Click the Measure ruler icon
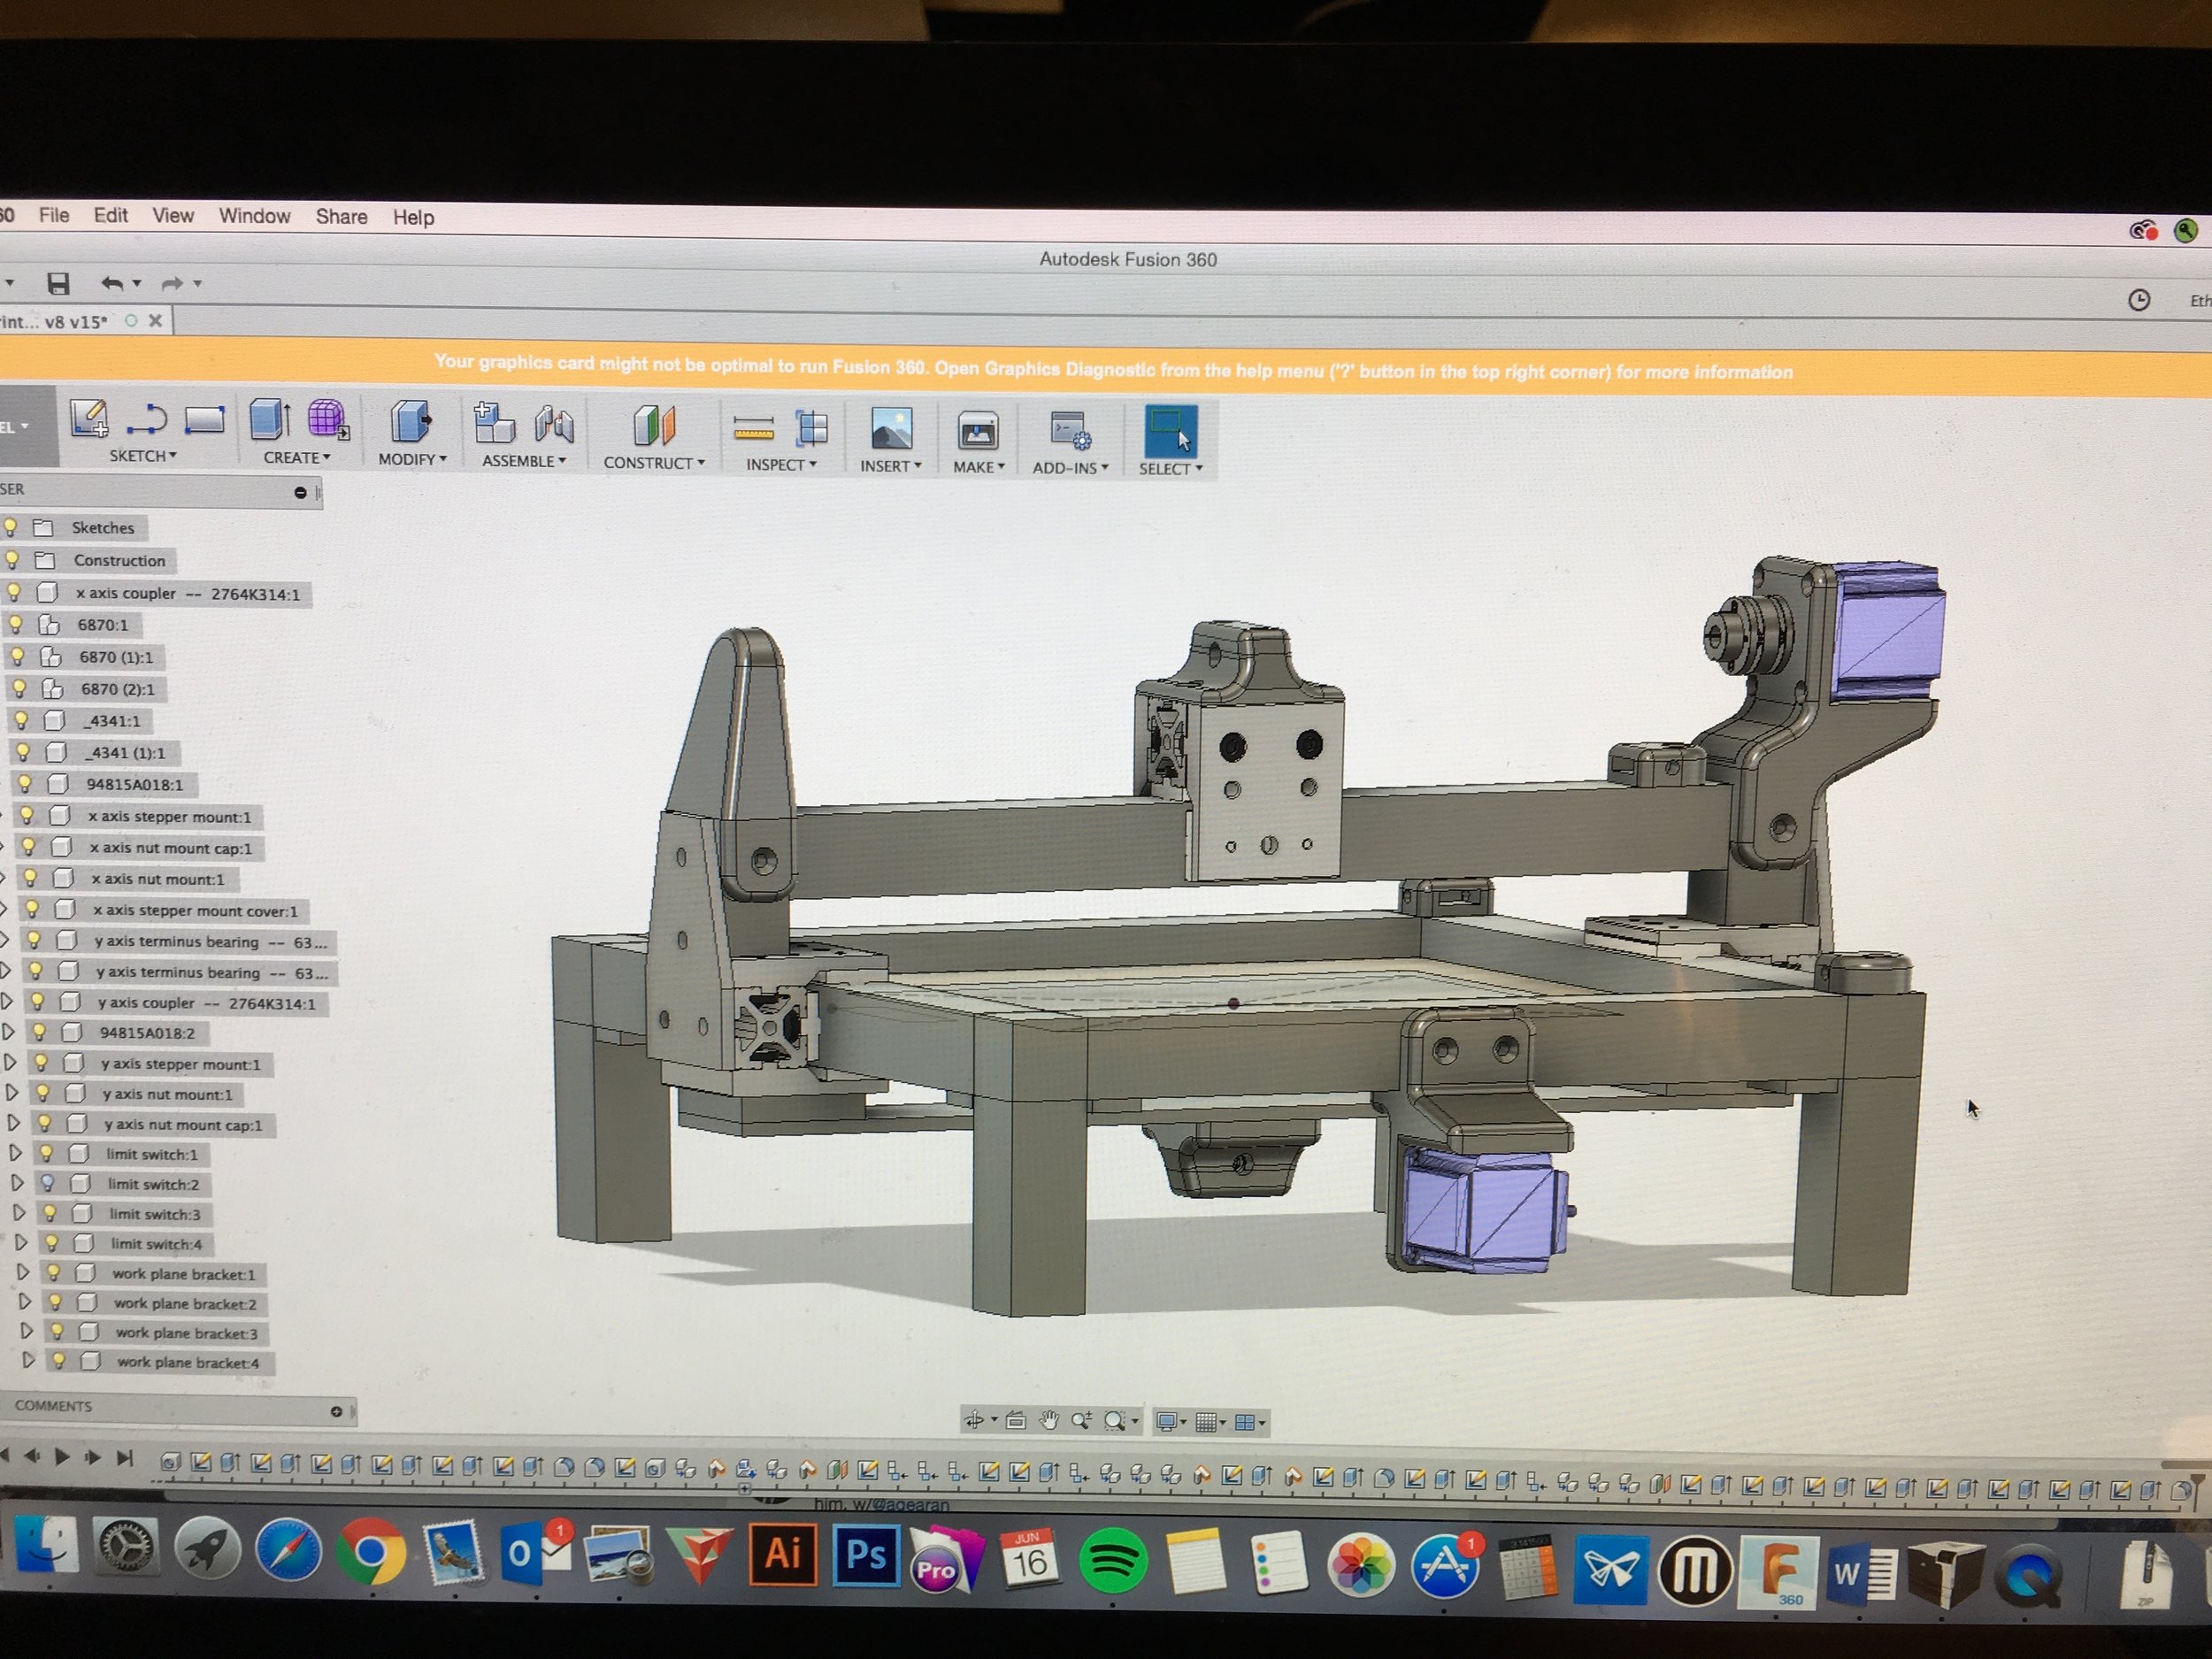The width and height of the screenshot is (2212, 1659). coord(754,430)
